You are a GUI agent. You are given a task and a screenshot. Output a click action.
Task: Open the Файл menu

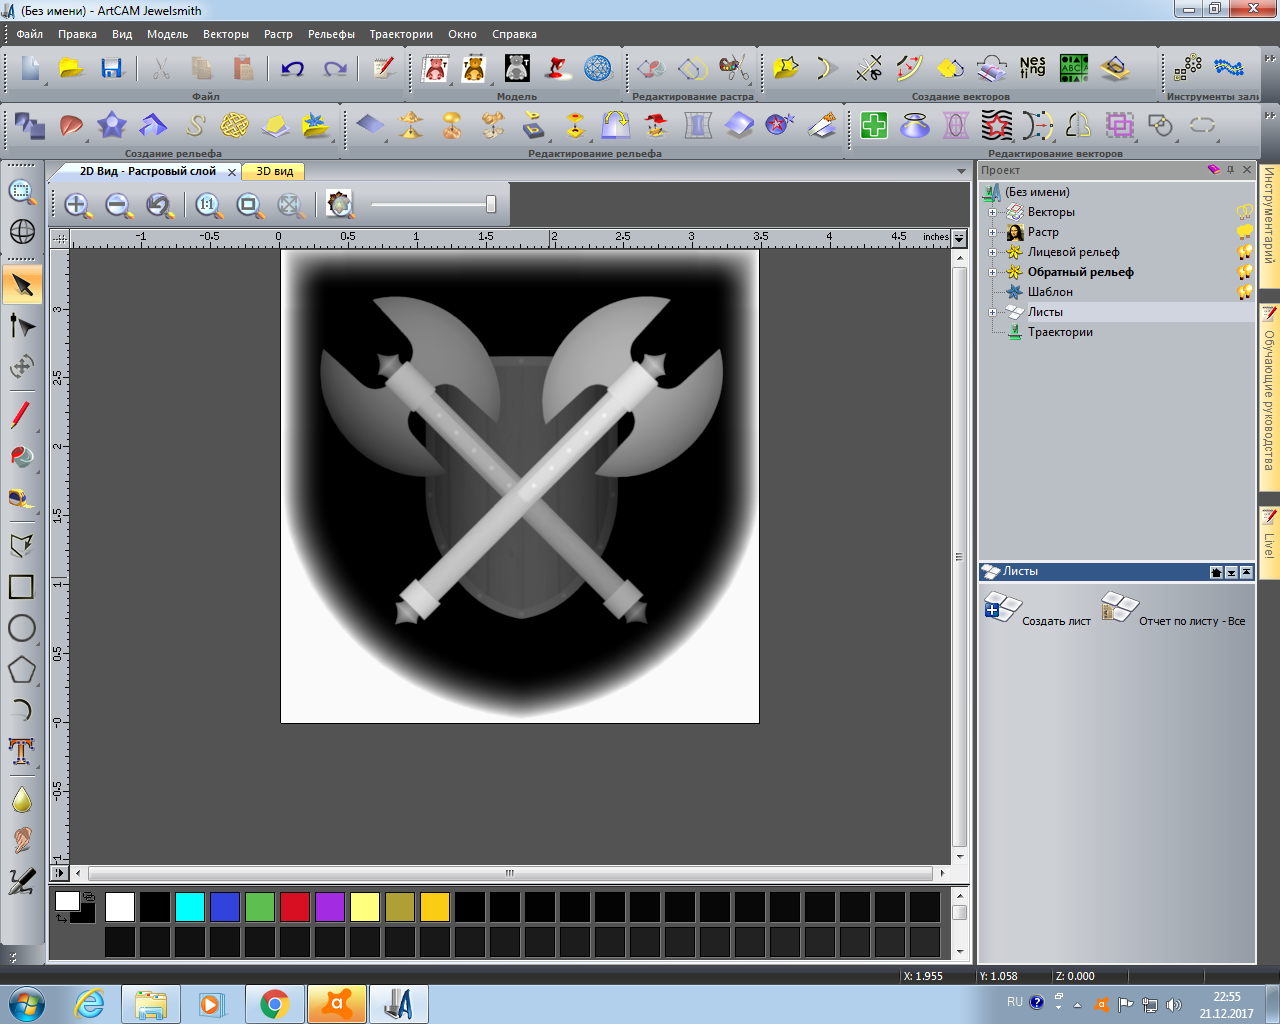[30, 34]
